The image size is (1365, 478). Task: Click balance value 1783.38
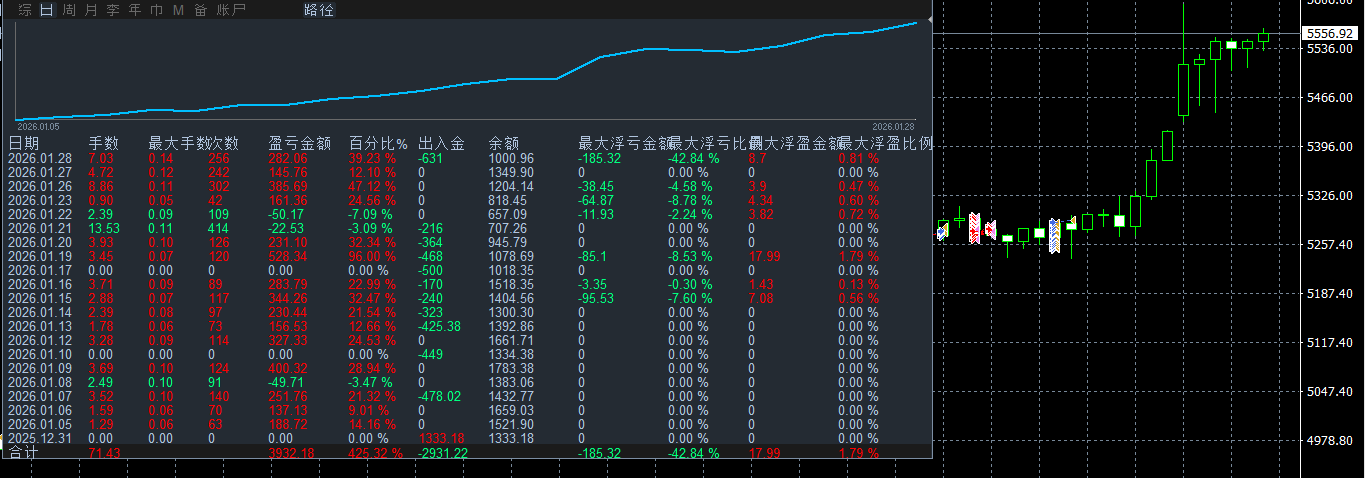tap(511, 368)
